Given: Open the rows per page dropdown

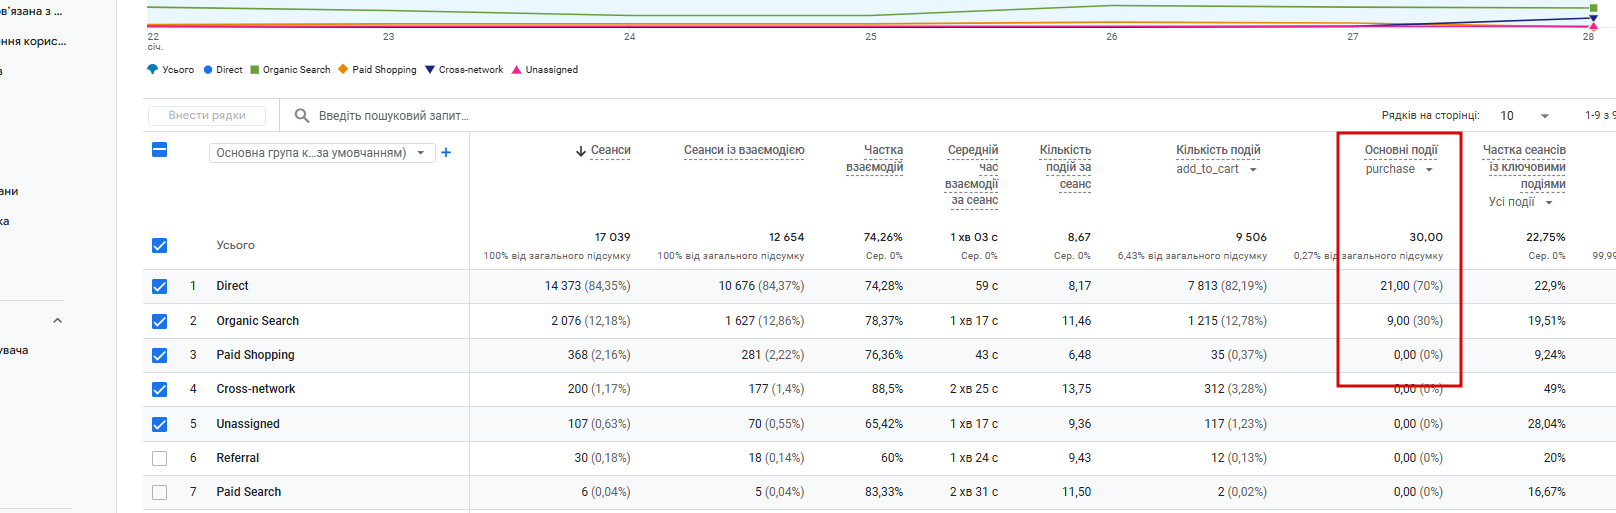Looking at the screenshot, I should 1524,116.
